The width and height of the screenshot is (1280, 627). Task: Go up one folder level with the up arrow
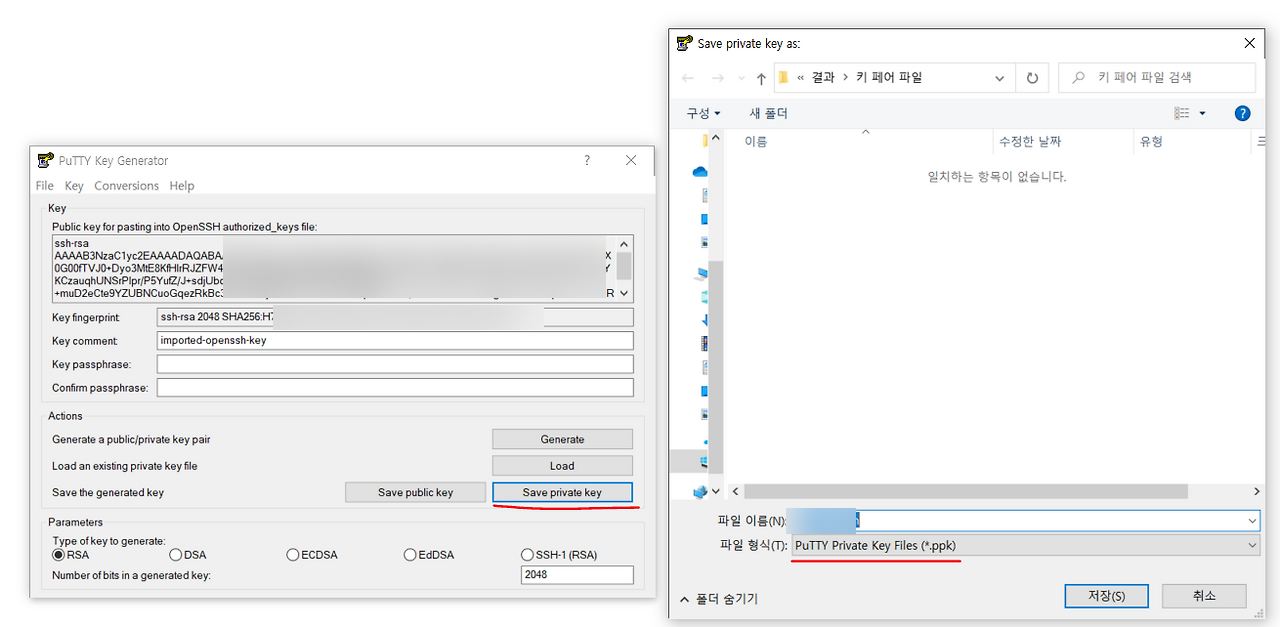coord(761,78)
